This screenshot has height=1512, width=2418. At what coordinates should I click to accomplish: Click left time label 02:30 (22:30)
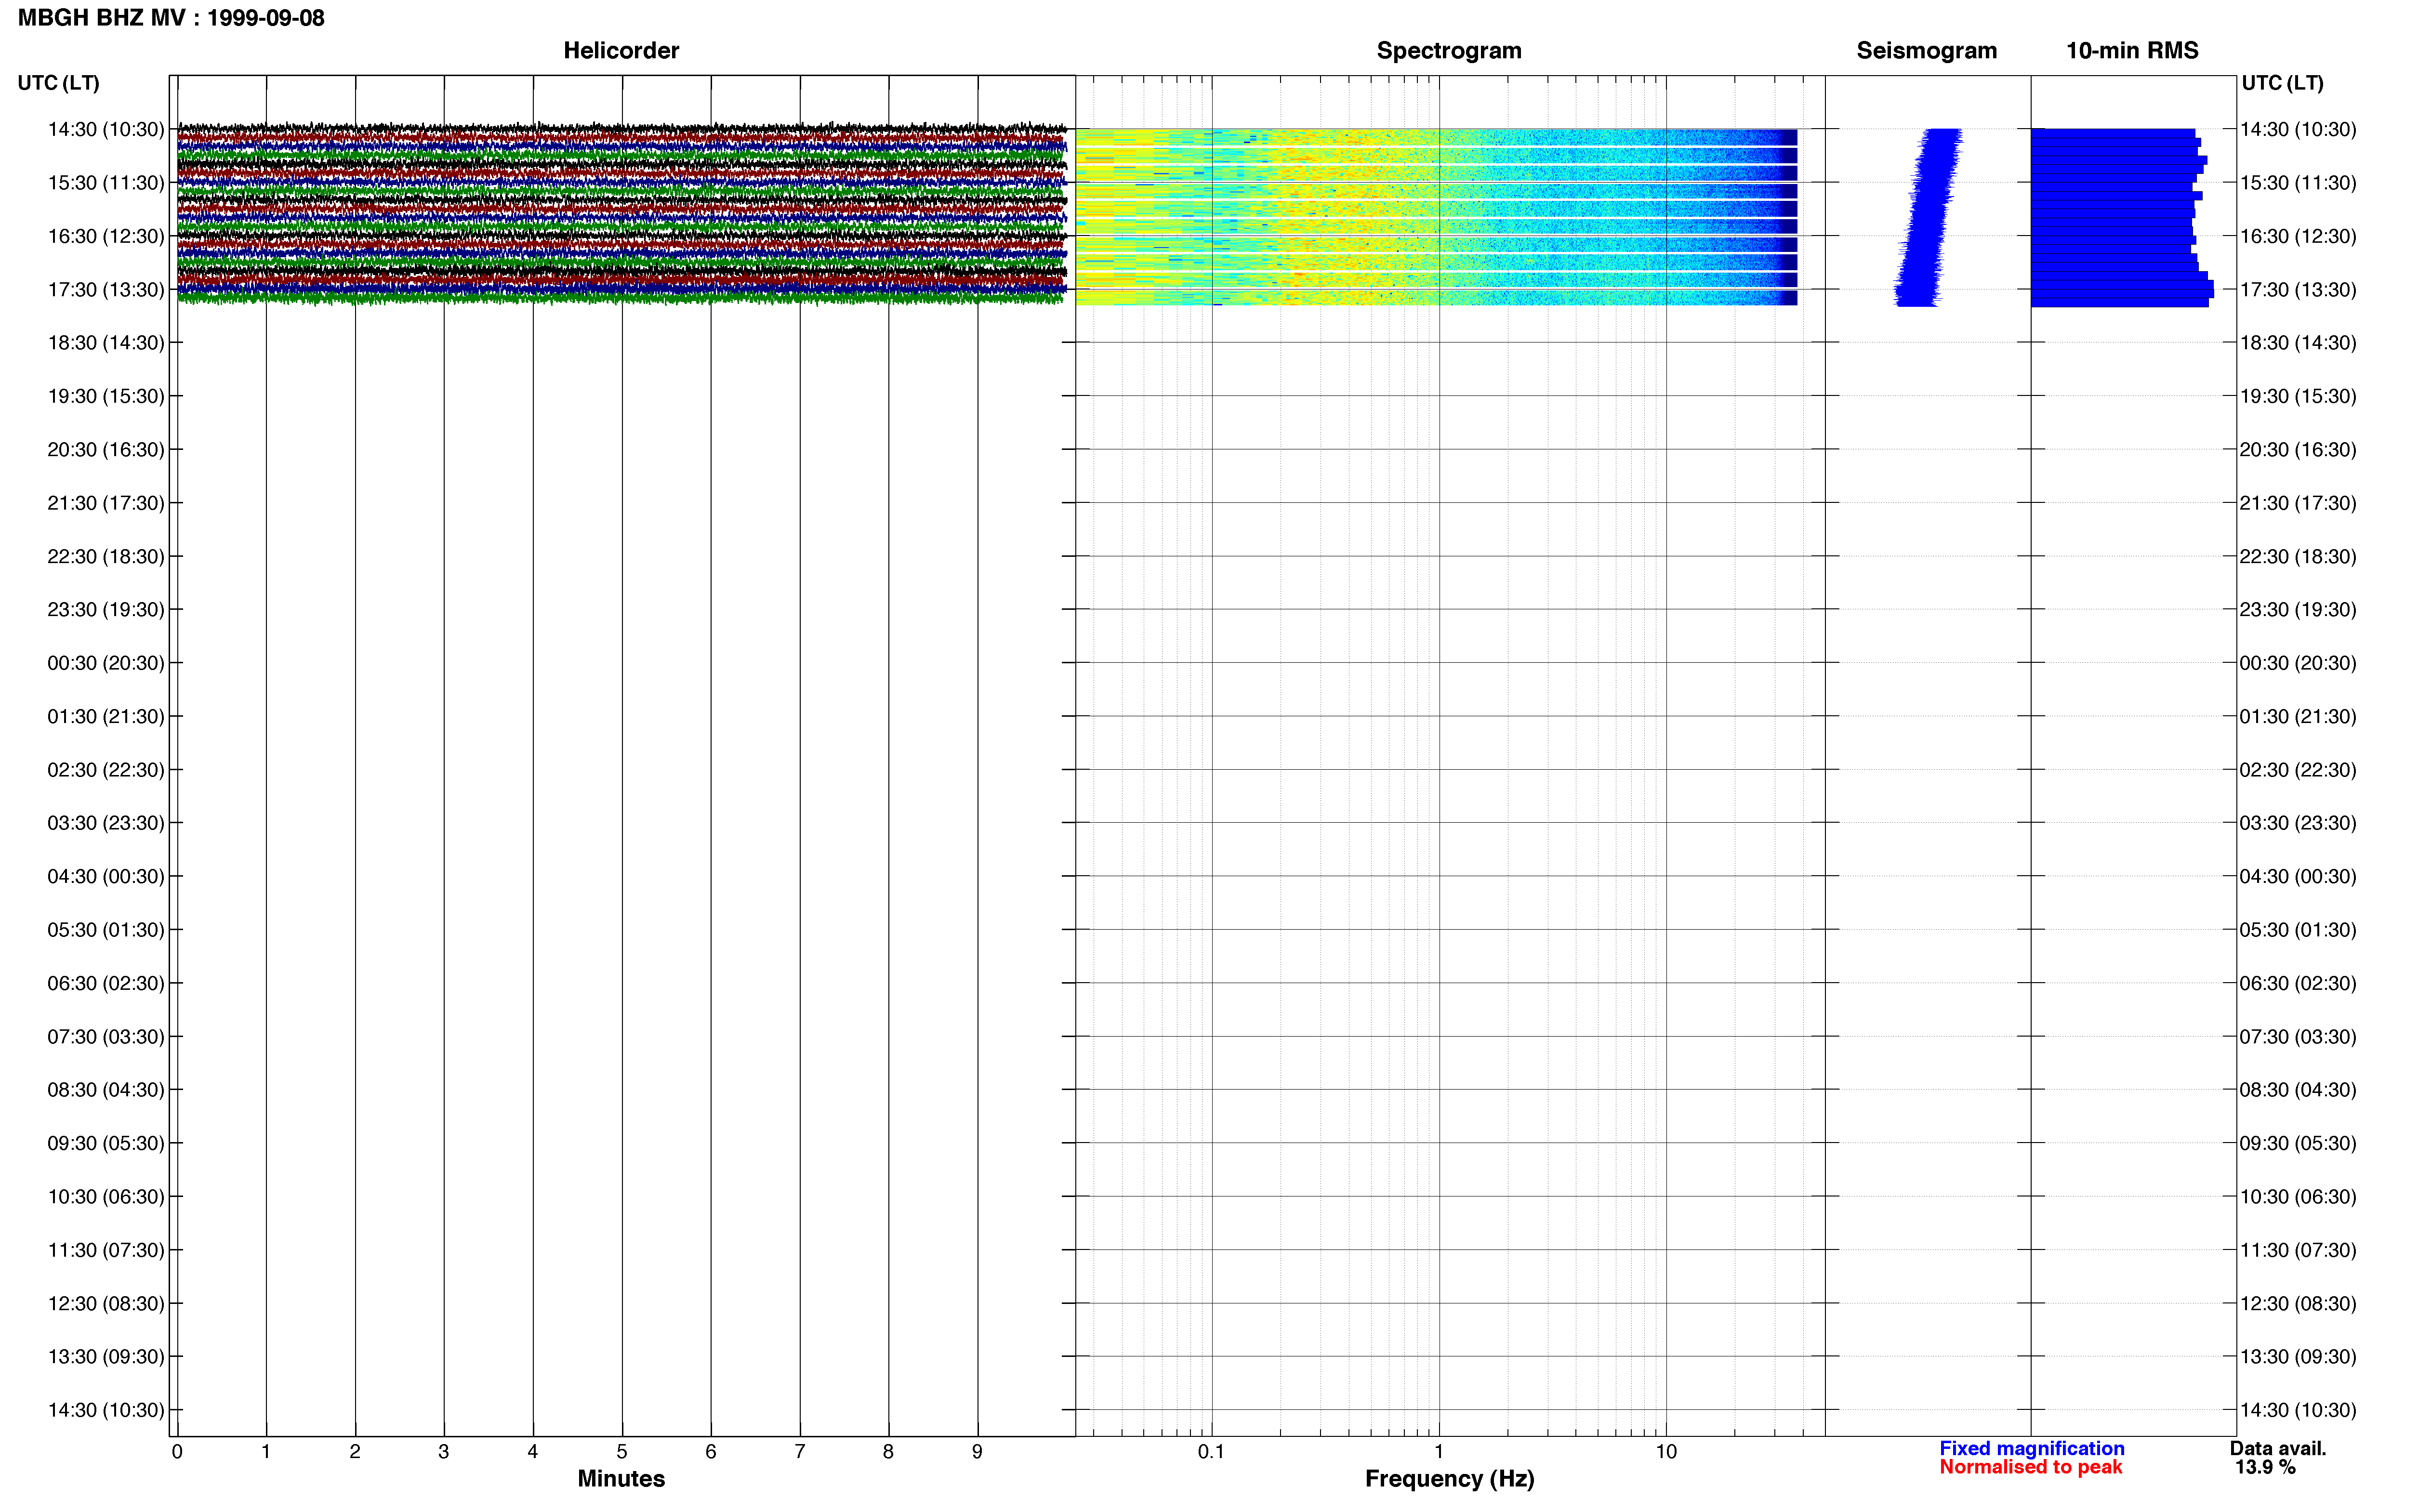tap(106, 770)
